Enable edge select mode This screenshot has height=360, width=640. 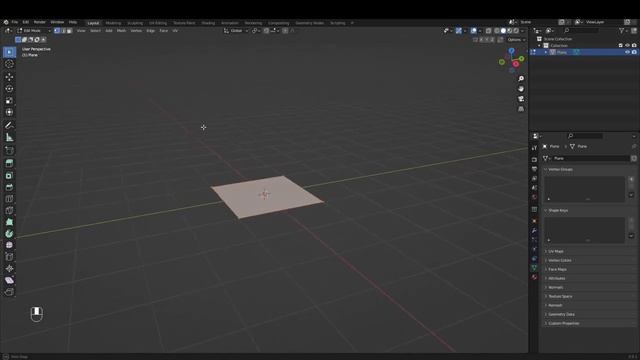63,31
